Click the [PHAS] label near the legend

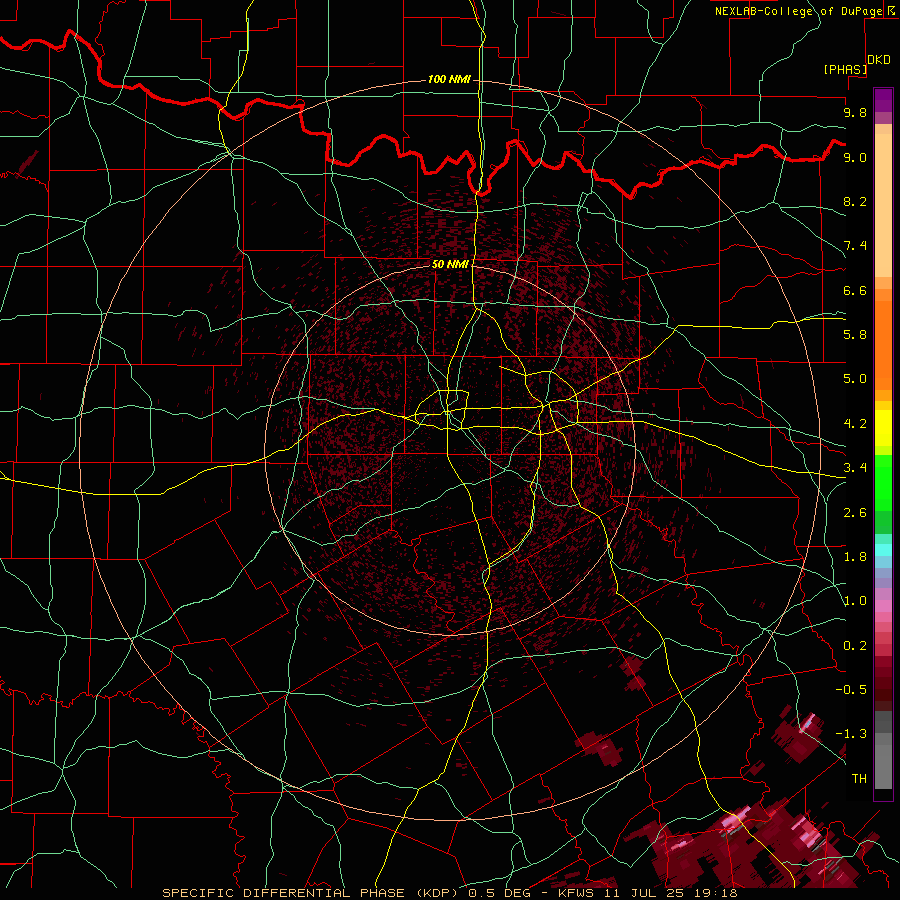pyautogui.click(x=845, y=69)
